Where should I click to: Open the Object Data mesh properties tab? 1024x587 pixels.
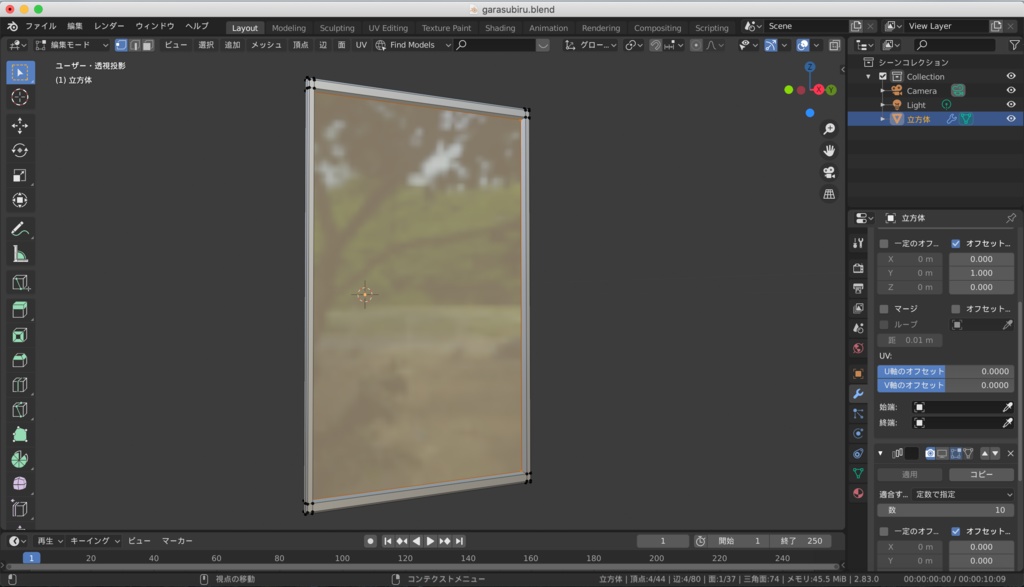[x=858, y=473]
